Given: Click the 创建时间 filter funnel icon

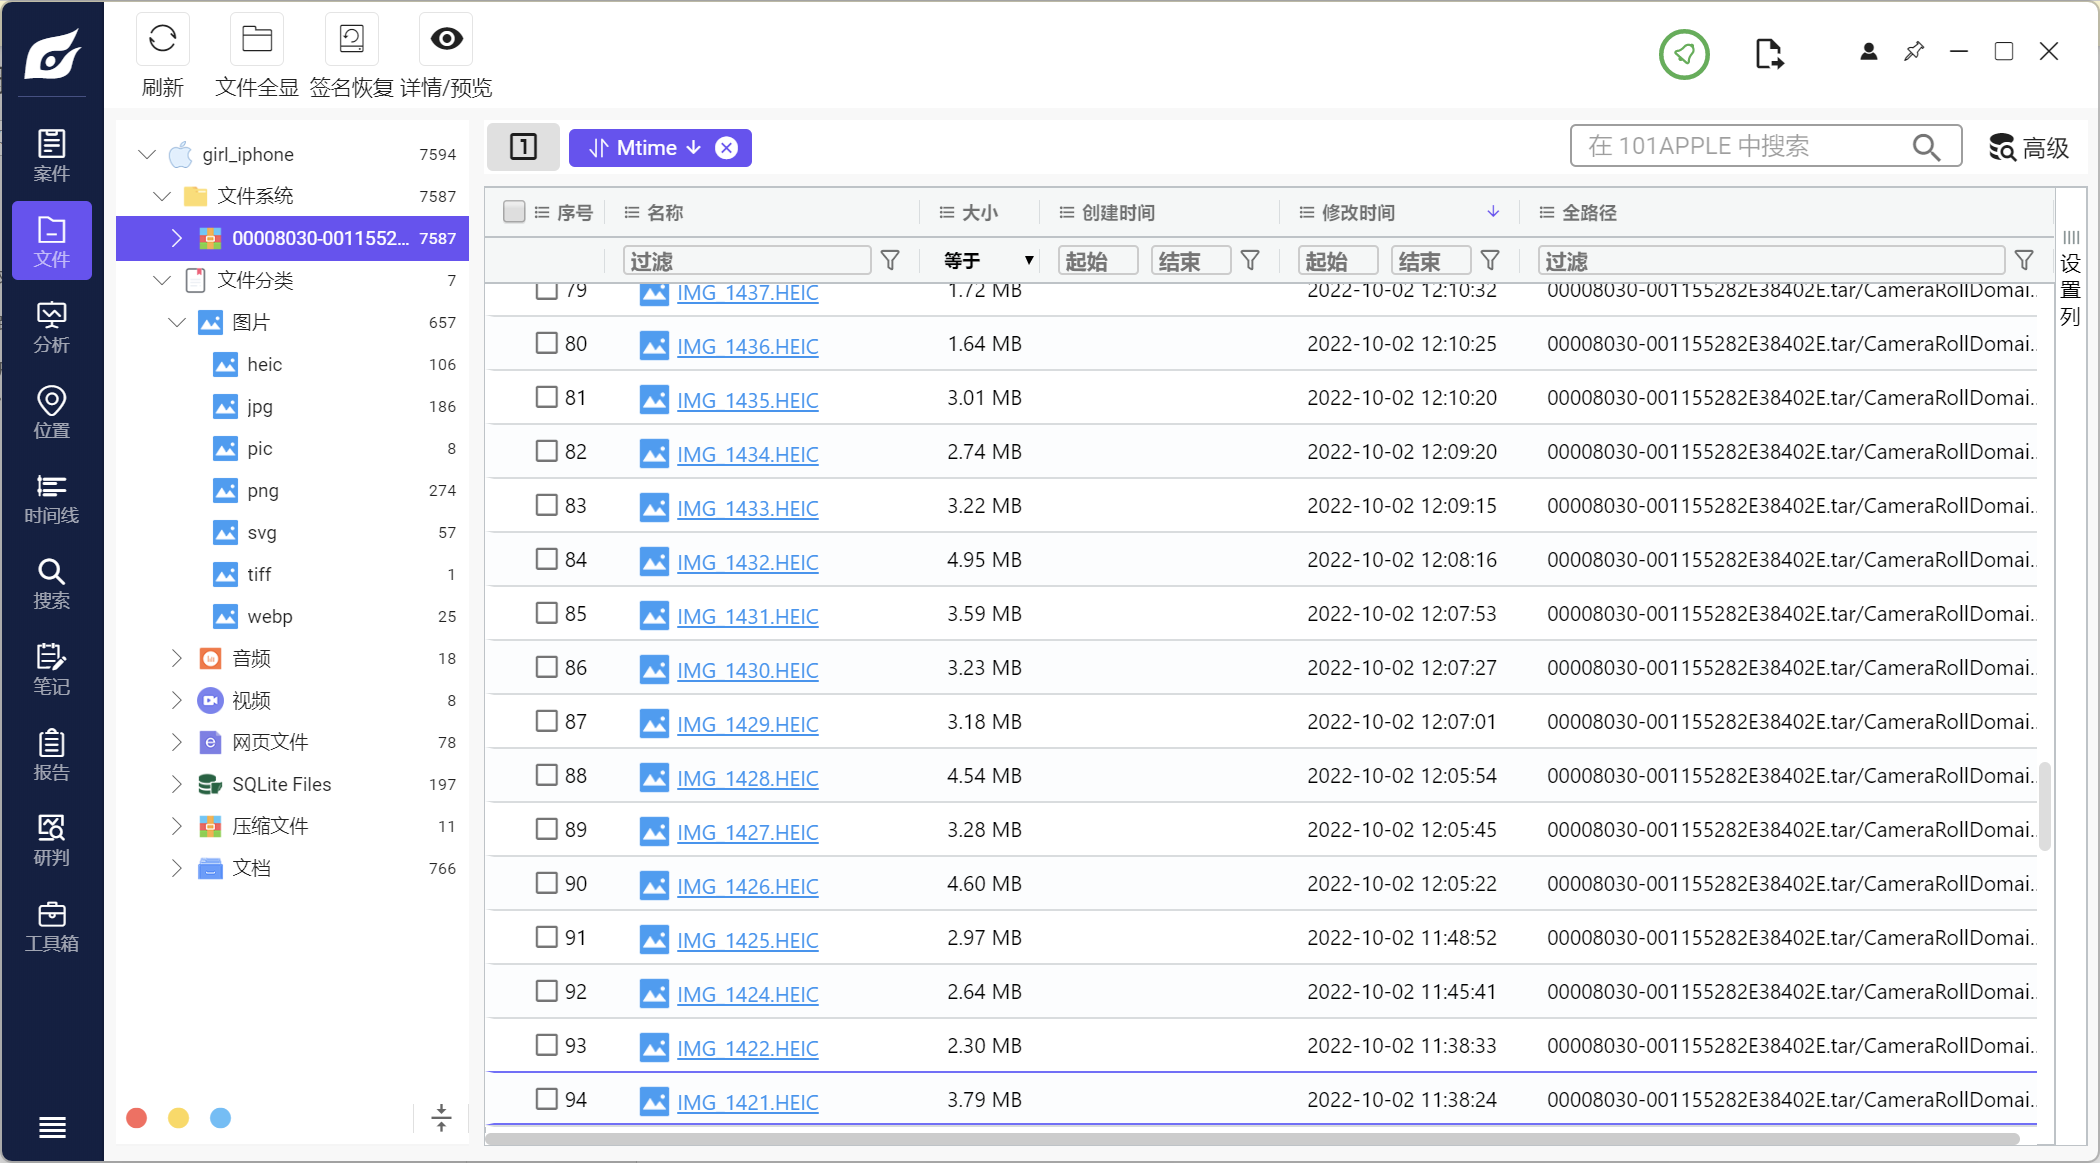Looking at the screenshot, I should point(1250,261).
